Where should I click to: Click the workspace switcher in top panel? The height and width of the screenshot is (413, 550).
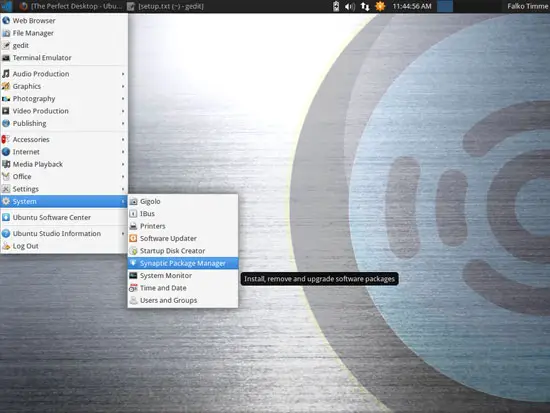tap(444, 6)
